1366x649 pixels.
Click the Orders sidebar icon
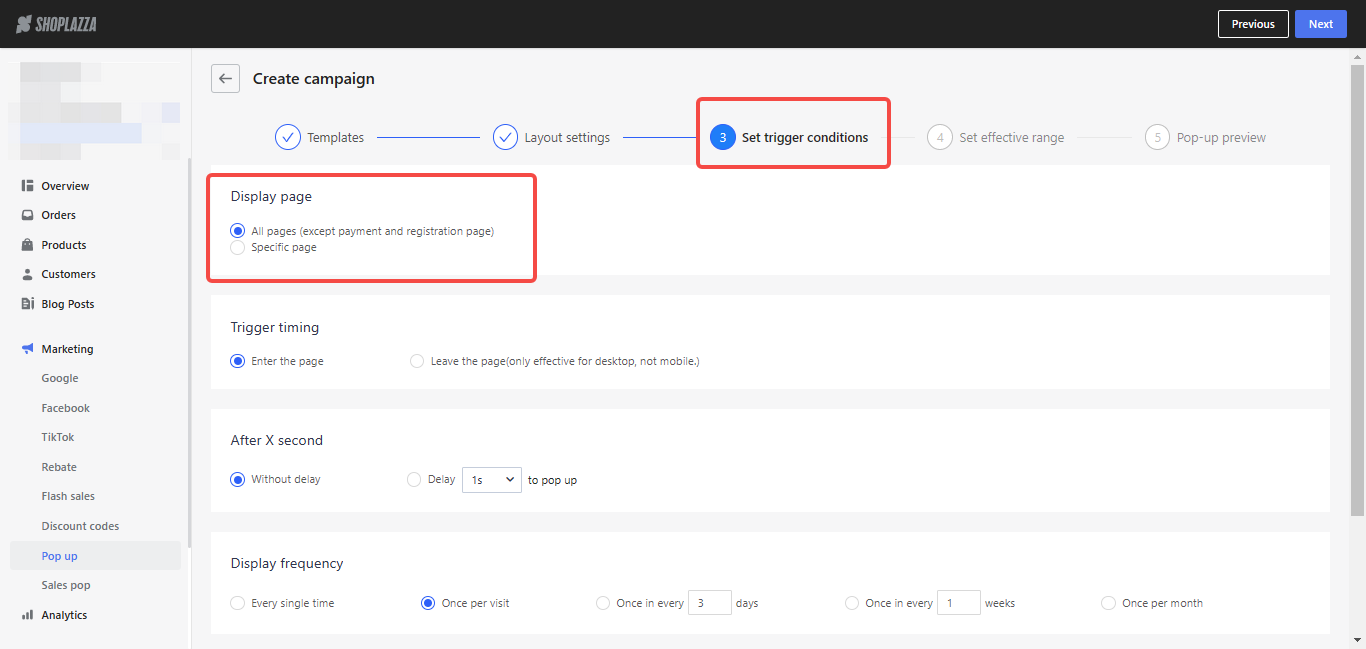point(28,215)
